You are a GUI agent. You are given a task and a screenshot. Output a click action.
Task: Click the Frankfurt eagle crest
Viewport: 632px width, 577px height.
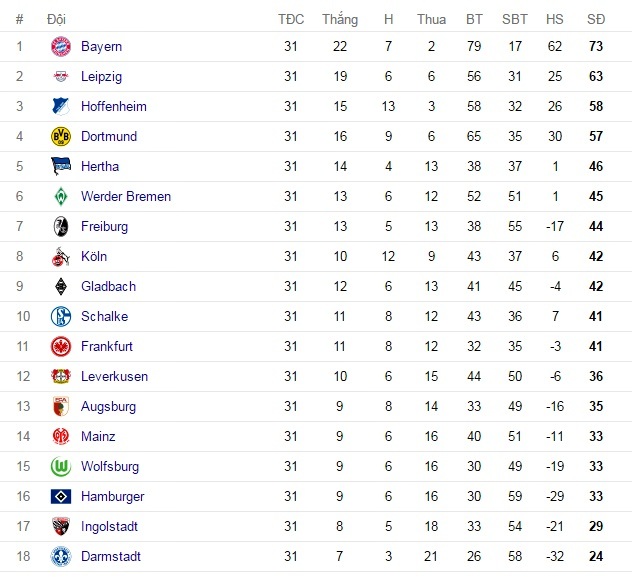click(x=61, y=346)
